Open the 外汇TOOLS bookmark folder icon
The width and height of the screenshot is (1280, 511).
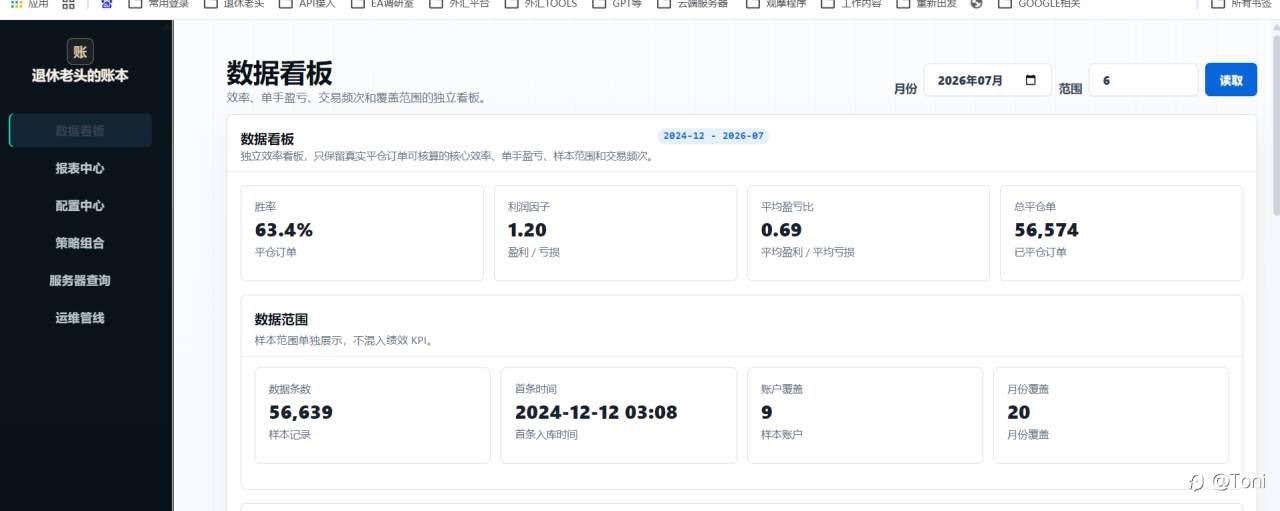512,4
